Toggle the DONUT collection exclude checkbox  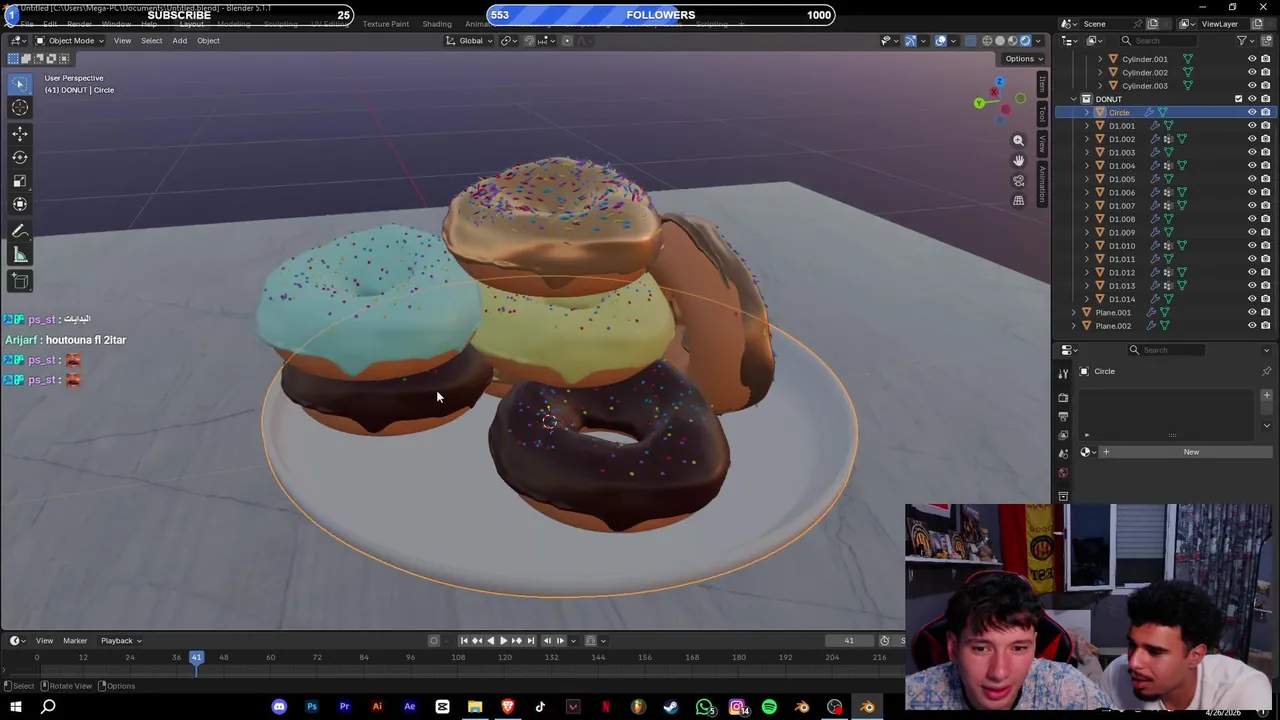(1238, 99)
